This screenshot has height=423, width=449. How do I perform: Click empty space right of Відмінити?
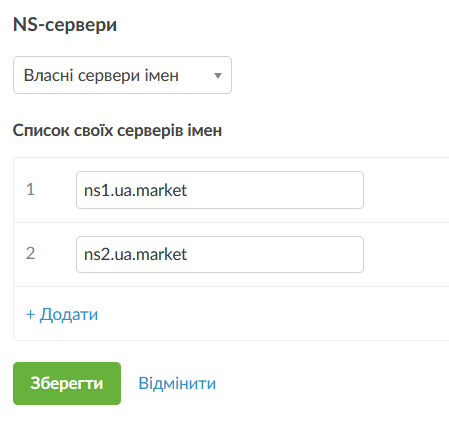[333, 383]
